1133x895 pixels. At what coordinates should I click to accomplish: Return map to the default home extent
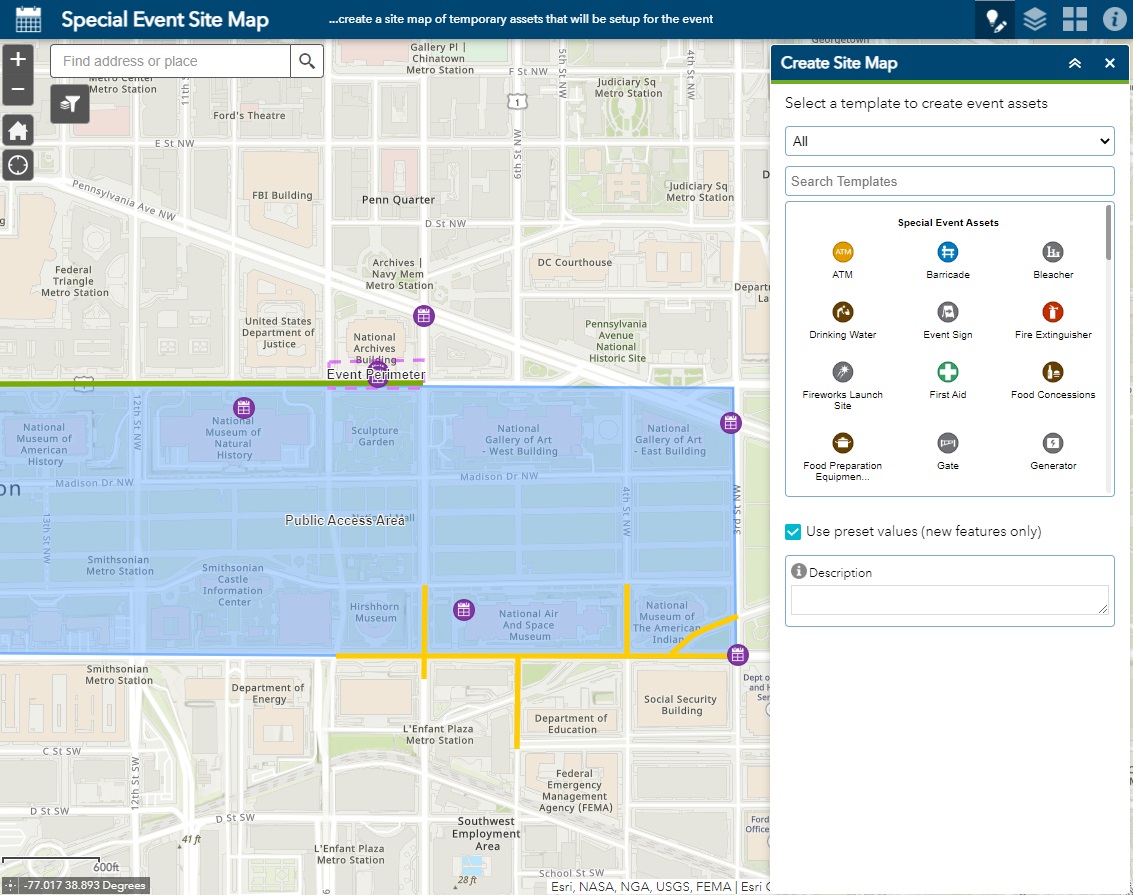[x=18, y=130]
